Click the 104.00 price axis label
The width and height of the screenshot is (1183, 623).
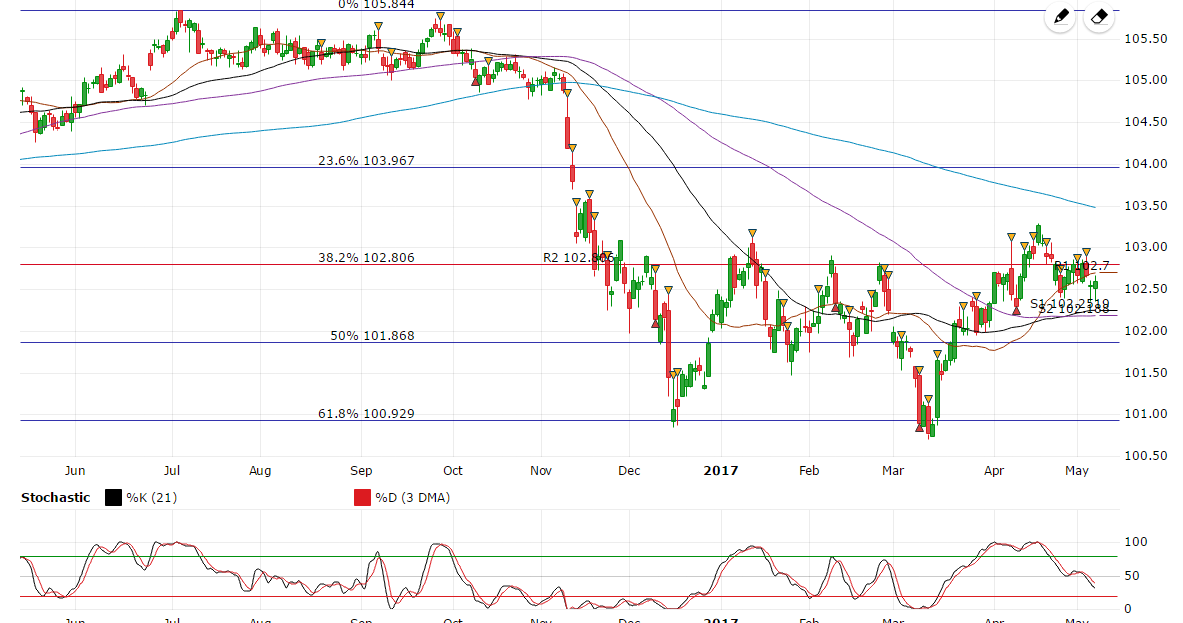[x=1145, y=164]
